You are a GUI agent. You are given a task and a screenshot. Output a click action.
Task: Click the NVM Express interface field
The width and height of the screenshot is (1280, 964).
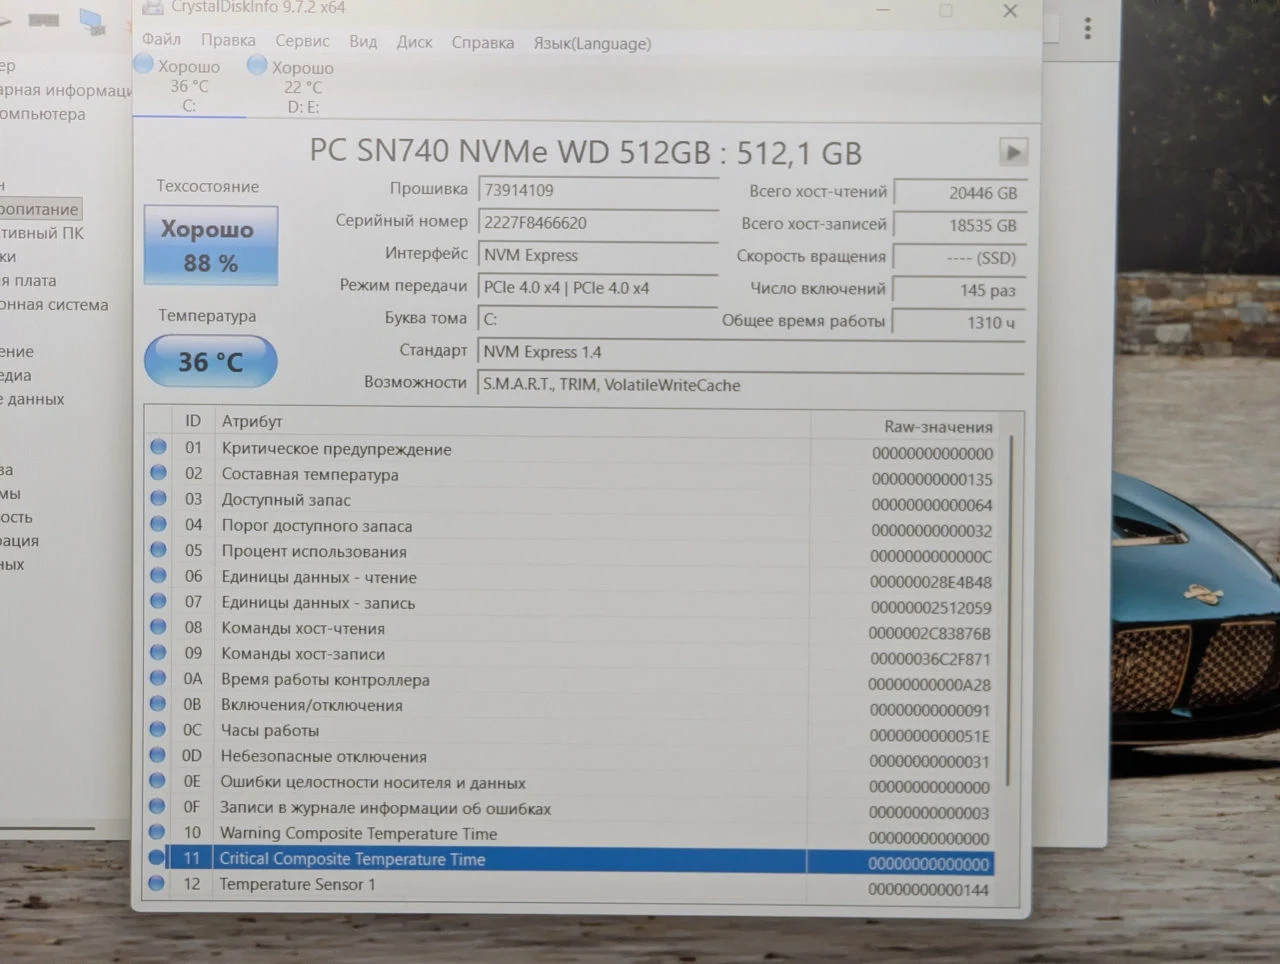(x=598, y=255)
